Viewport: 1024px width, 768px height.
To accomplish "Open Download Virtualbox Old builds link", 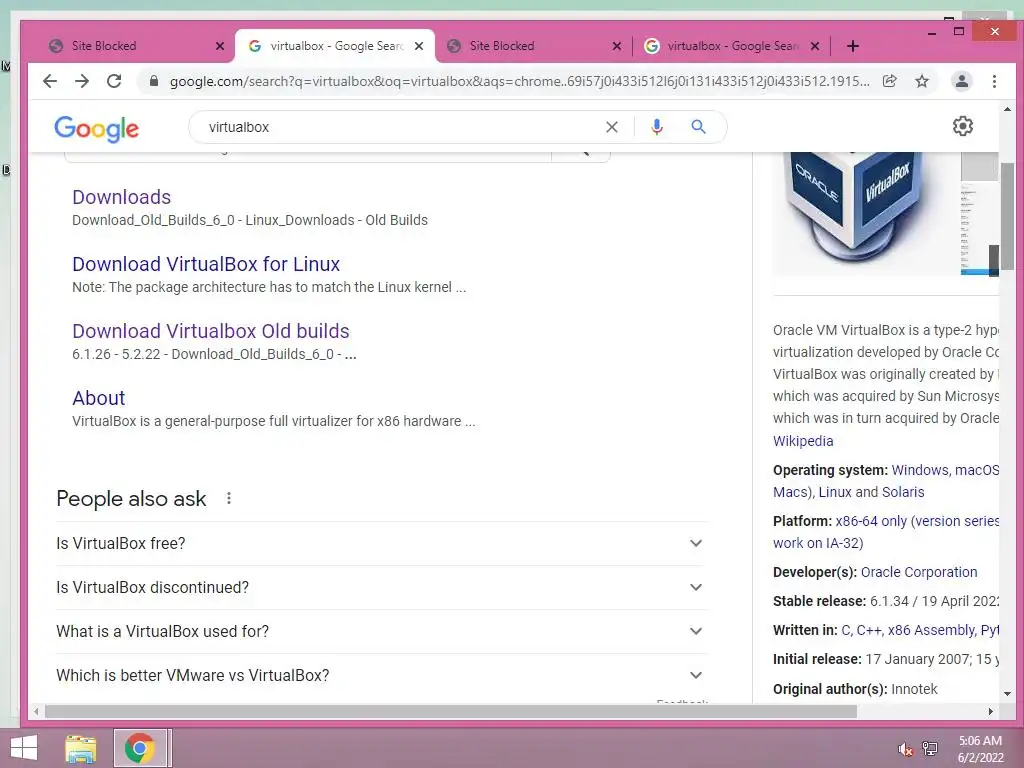I will pos(210,331).
